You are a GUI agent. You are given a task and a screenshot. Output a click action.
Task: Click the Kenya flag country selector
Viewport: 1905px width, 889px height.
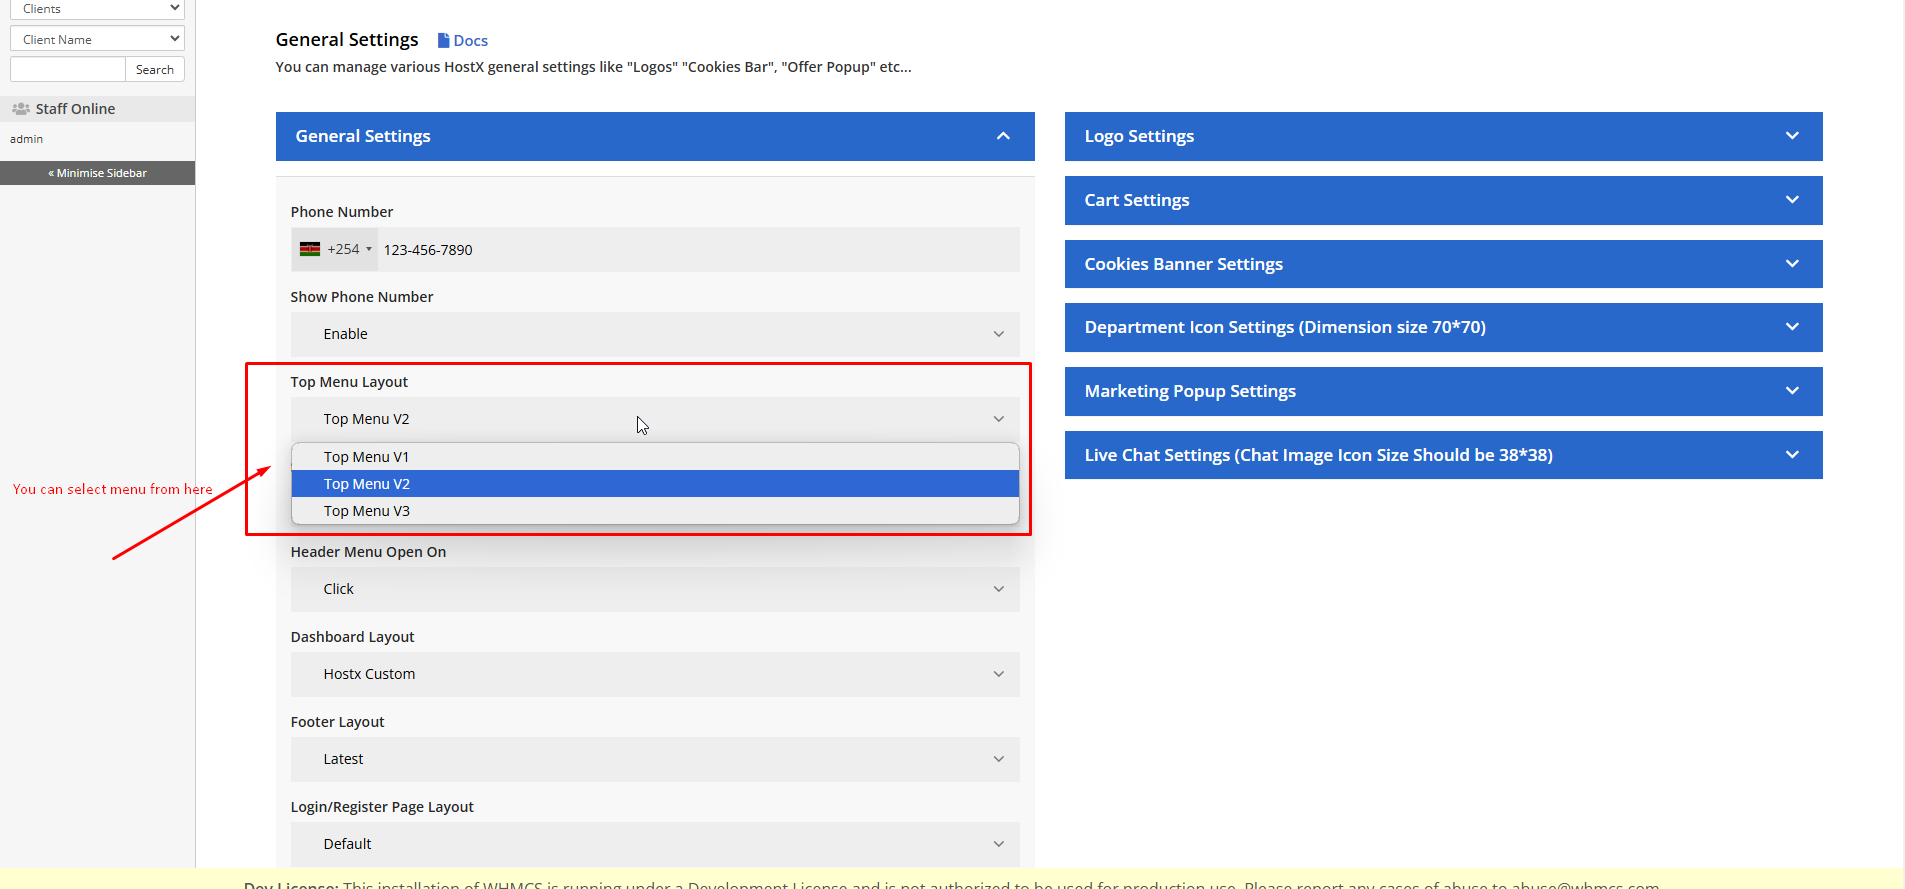[x=310, y=250]
